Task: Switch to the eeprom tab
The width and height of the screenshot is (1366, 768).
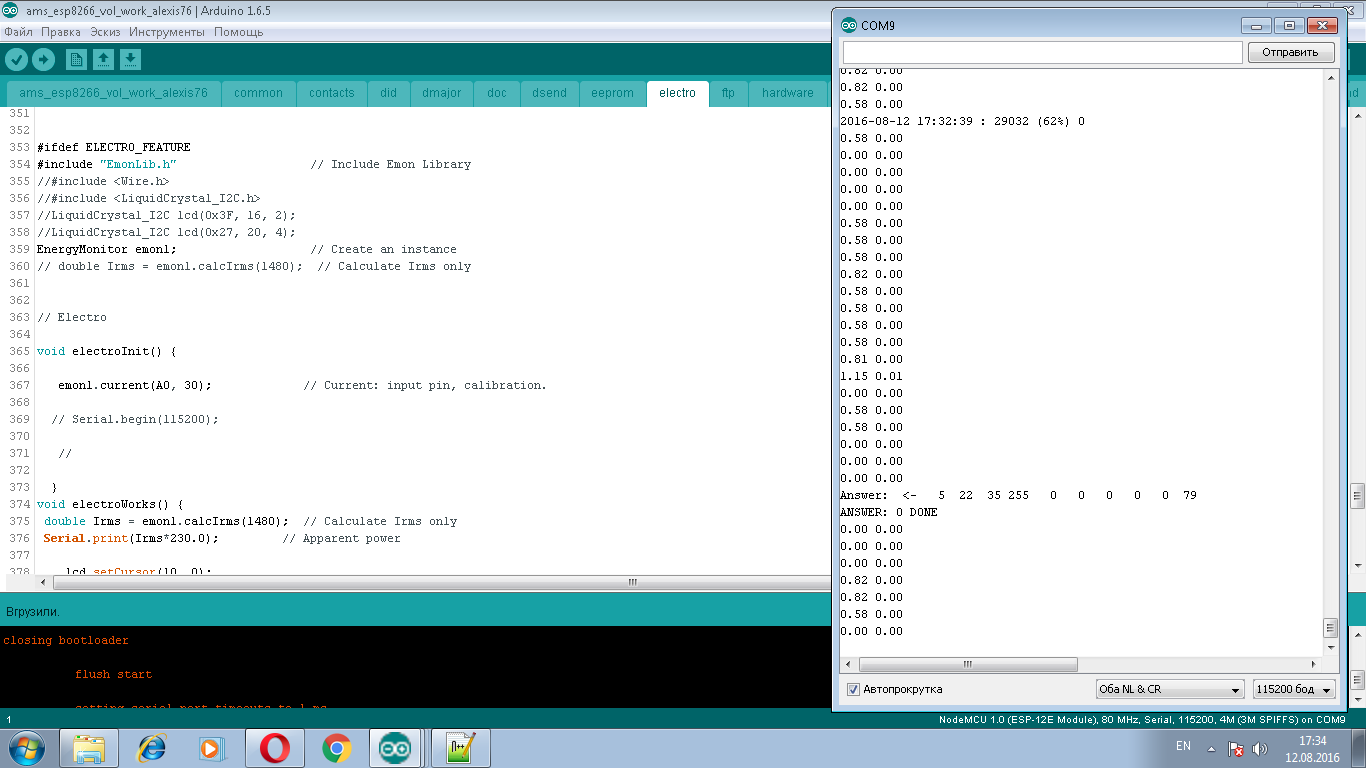Action: [x=612, y=93]
